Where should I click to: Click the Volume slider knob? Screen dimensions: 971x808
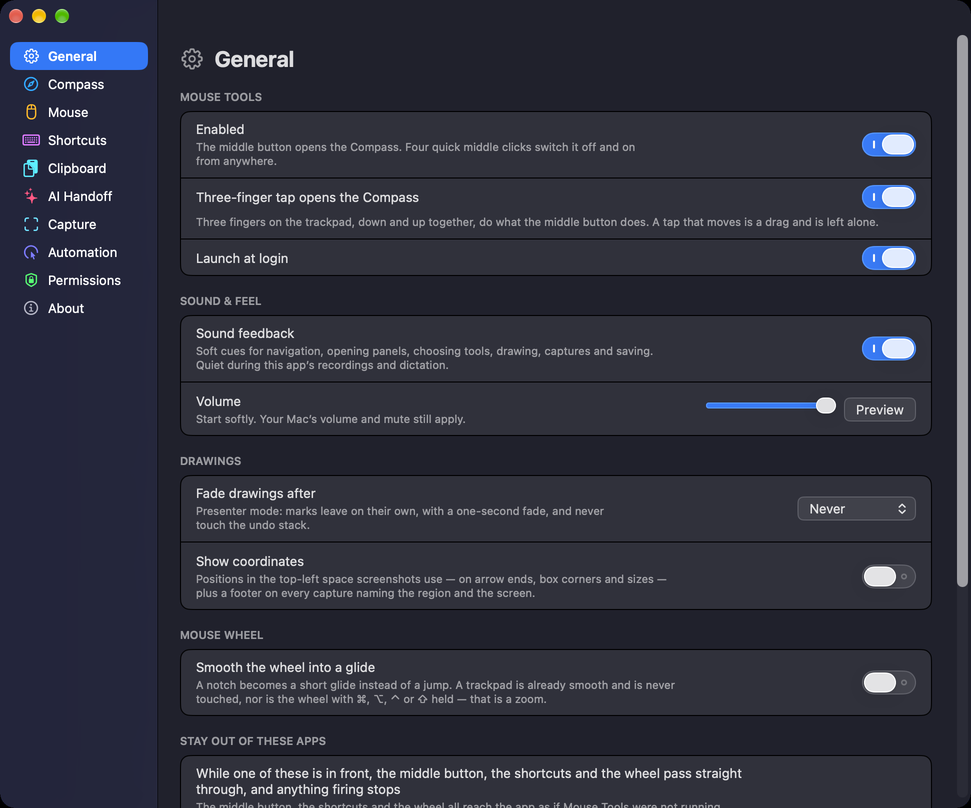point(825,406)
